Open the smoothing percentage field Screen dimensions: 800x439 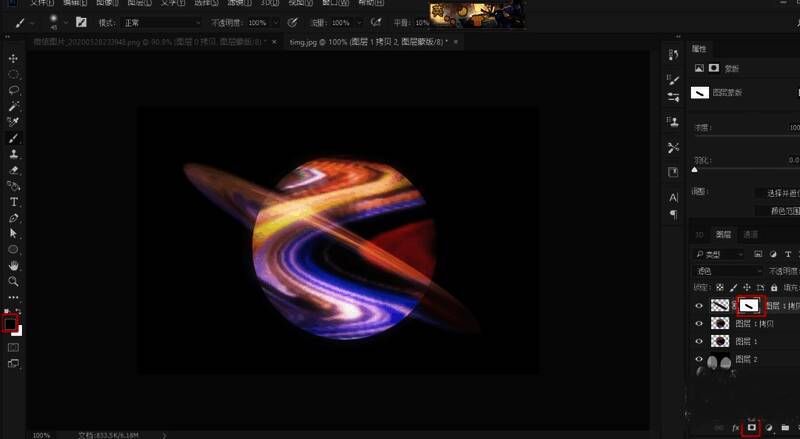pos(422,23)
